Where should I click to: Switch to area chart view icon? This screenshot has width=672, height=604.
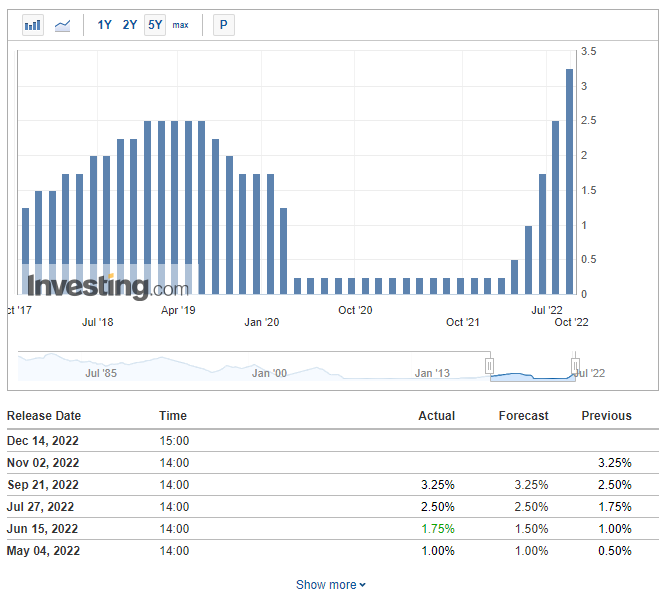tap(62, 25)
